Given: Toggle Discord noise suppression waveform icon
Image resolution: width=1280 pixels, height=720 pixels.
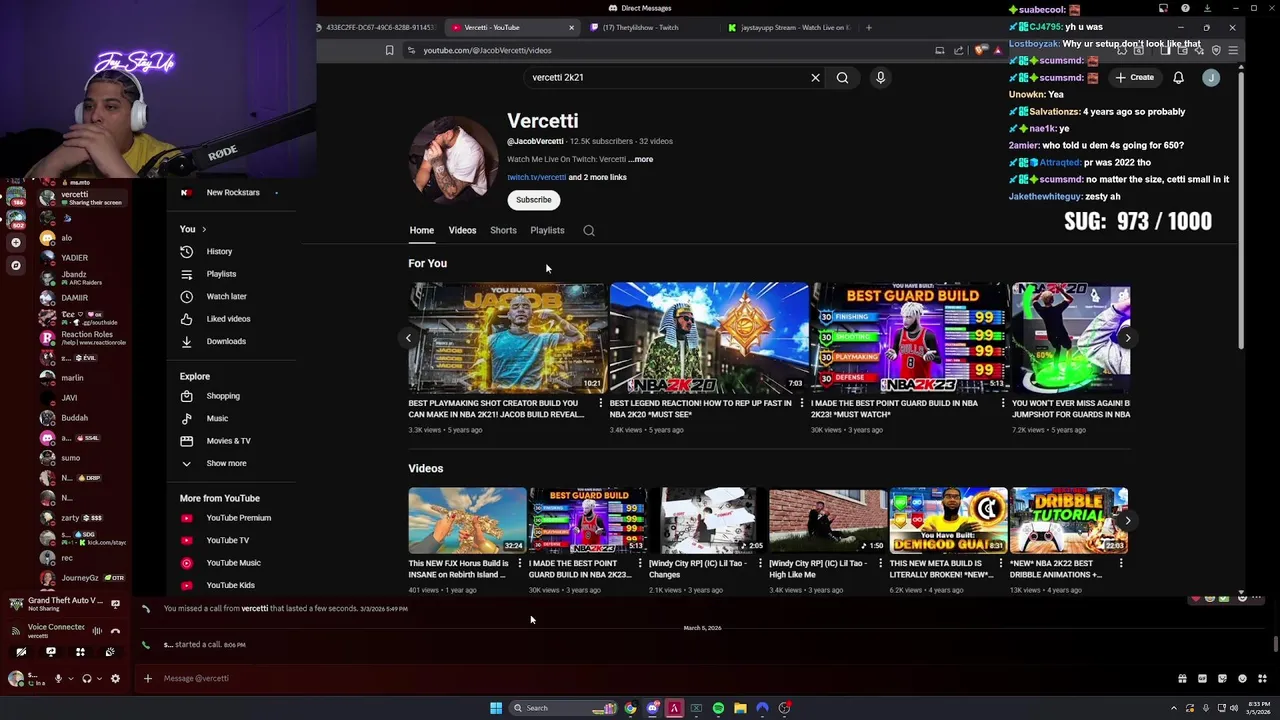Looking at the screenshot, I should coord(97,631).
